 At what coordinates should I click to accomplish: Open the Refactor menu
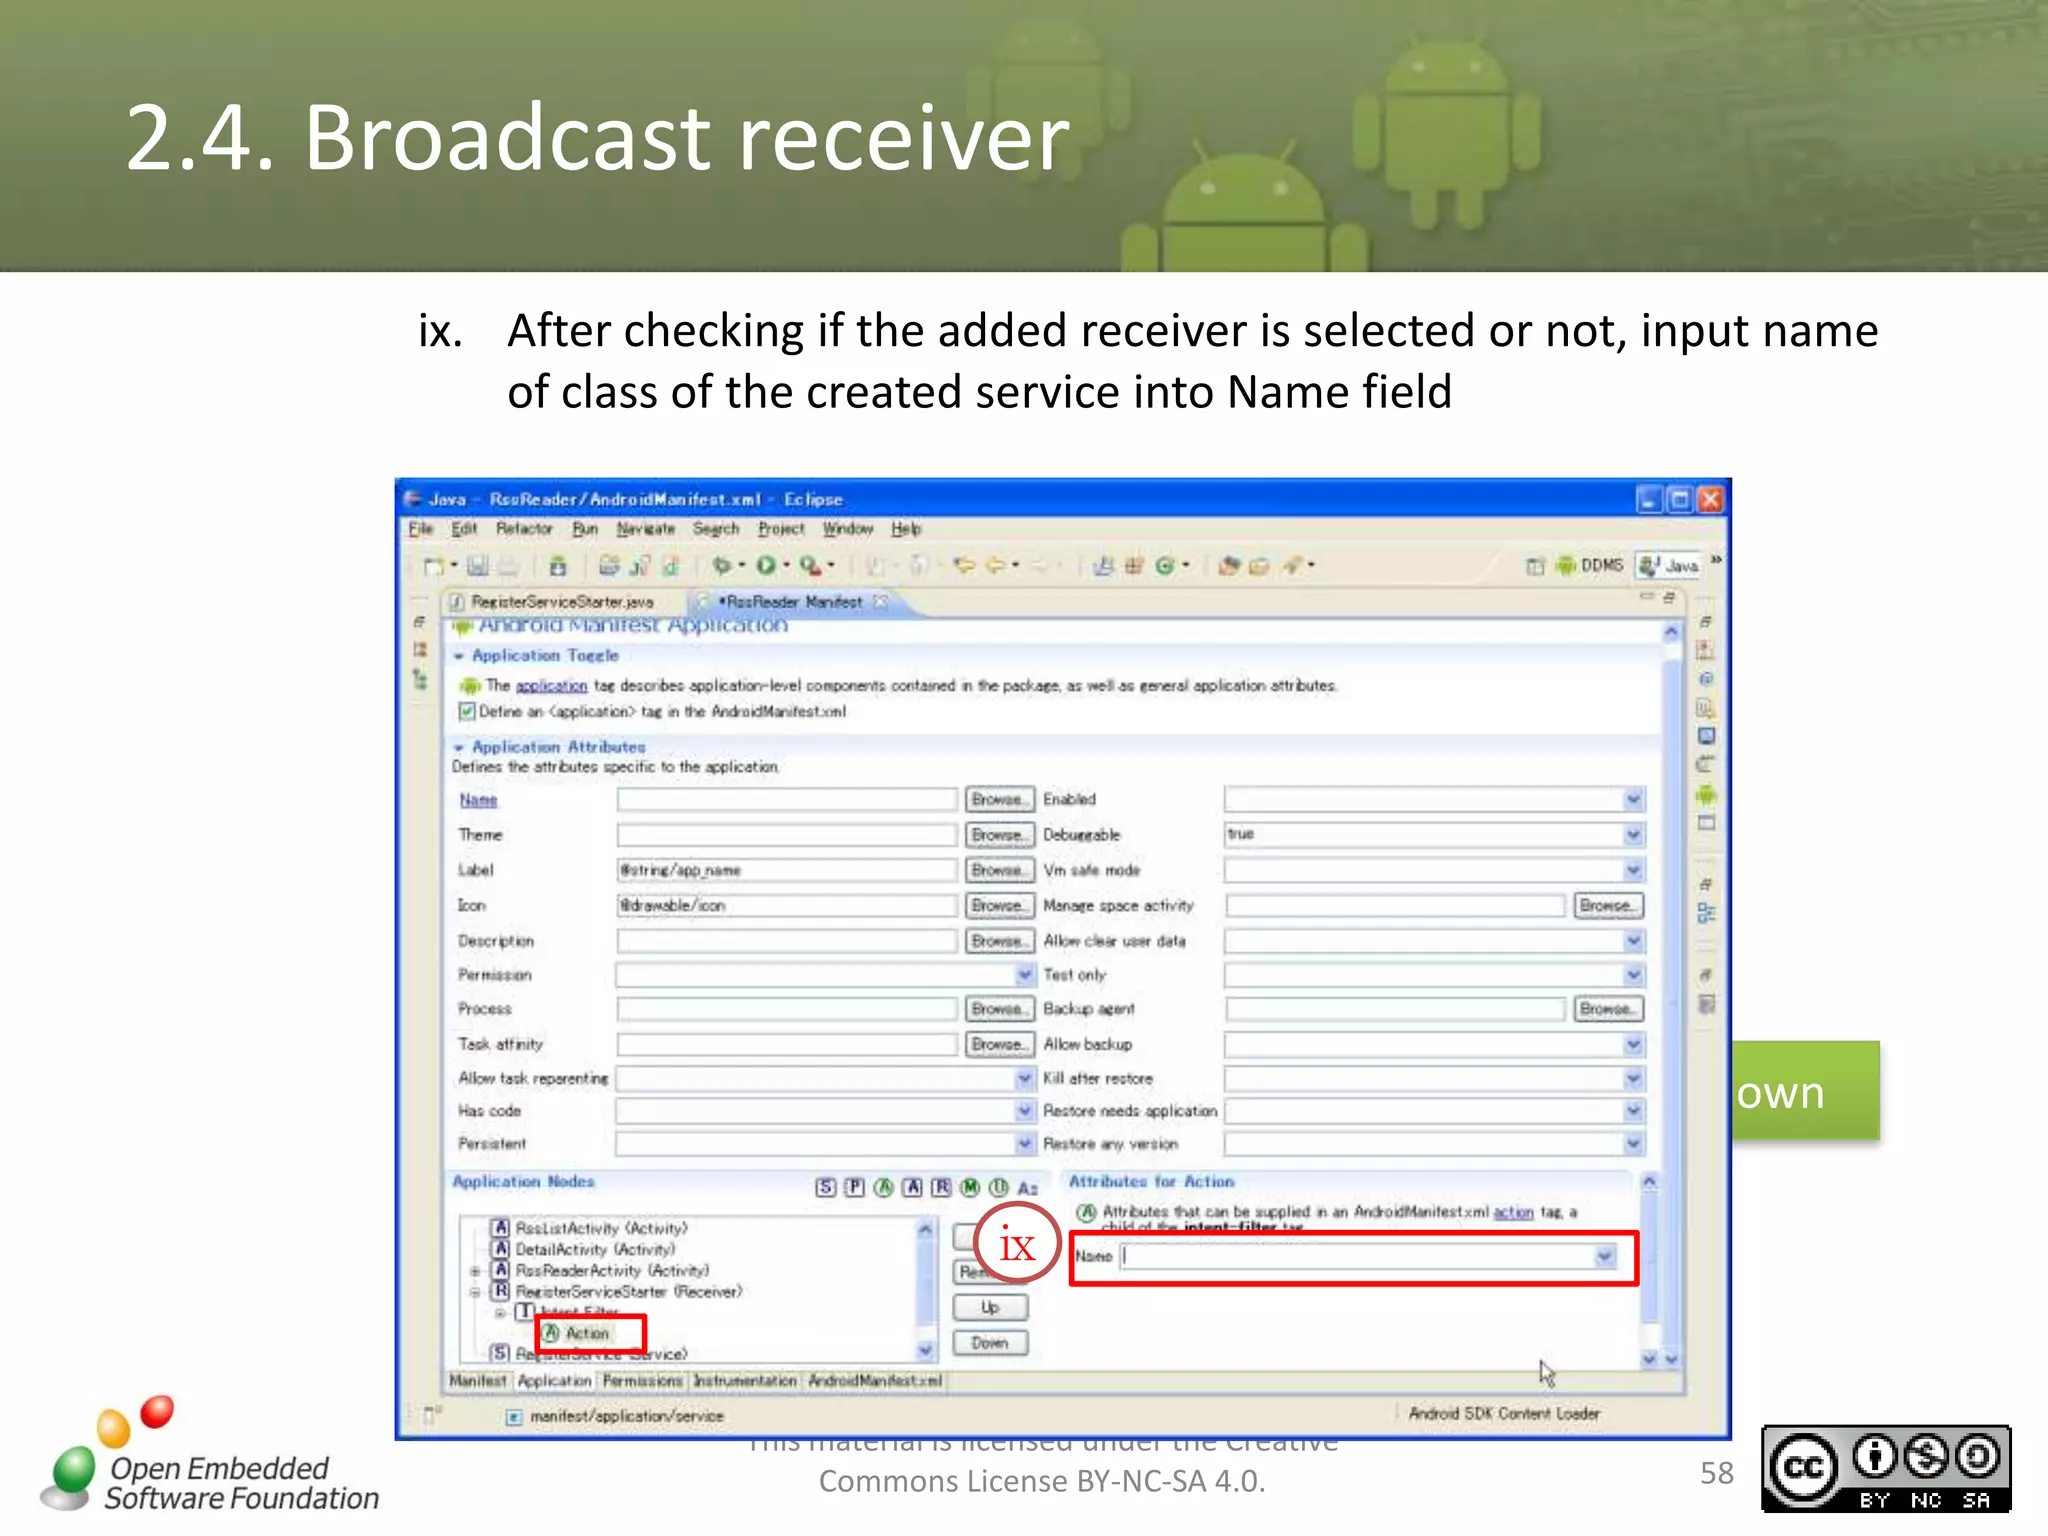tap(524, 529)
